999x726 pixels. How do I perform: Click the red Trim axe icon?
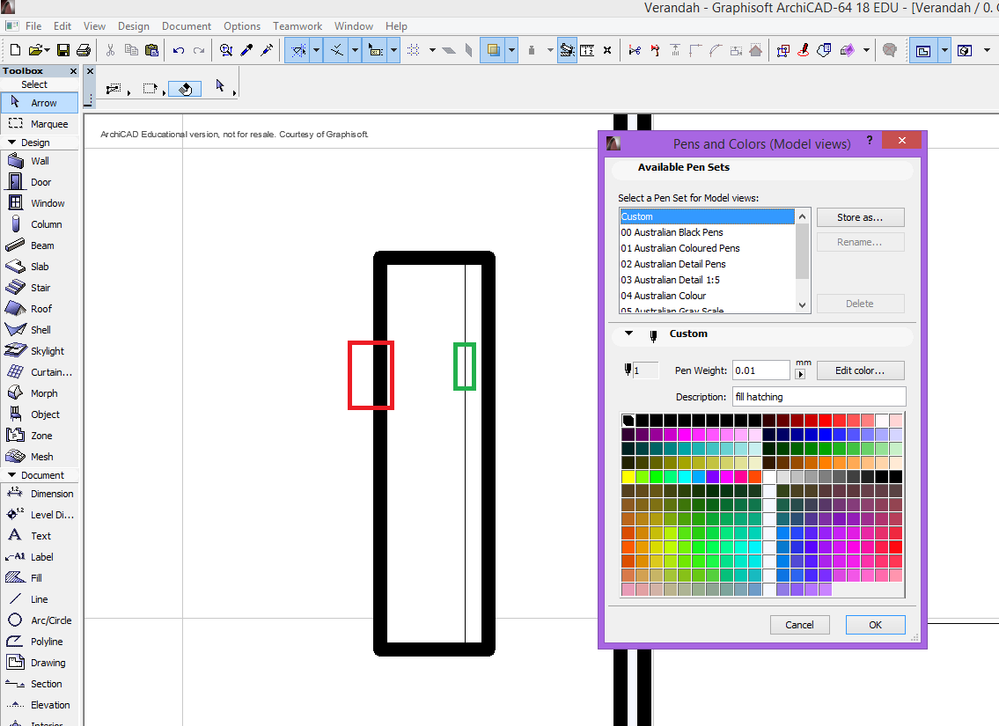pyautogui.click(x=655, y=50)
